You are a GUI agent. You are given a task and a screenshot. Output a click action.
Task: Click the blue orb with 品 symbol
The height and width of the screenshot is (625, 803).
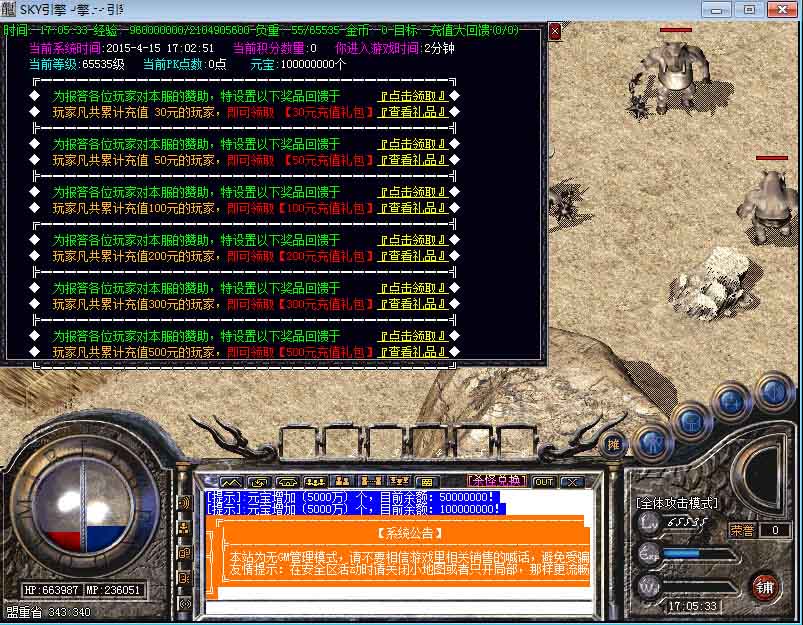pyautogui.click(x=692, y=423)
